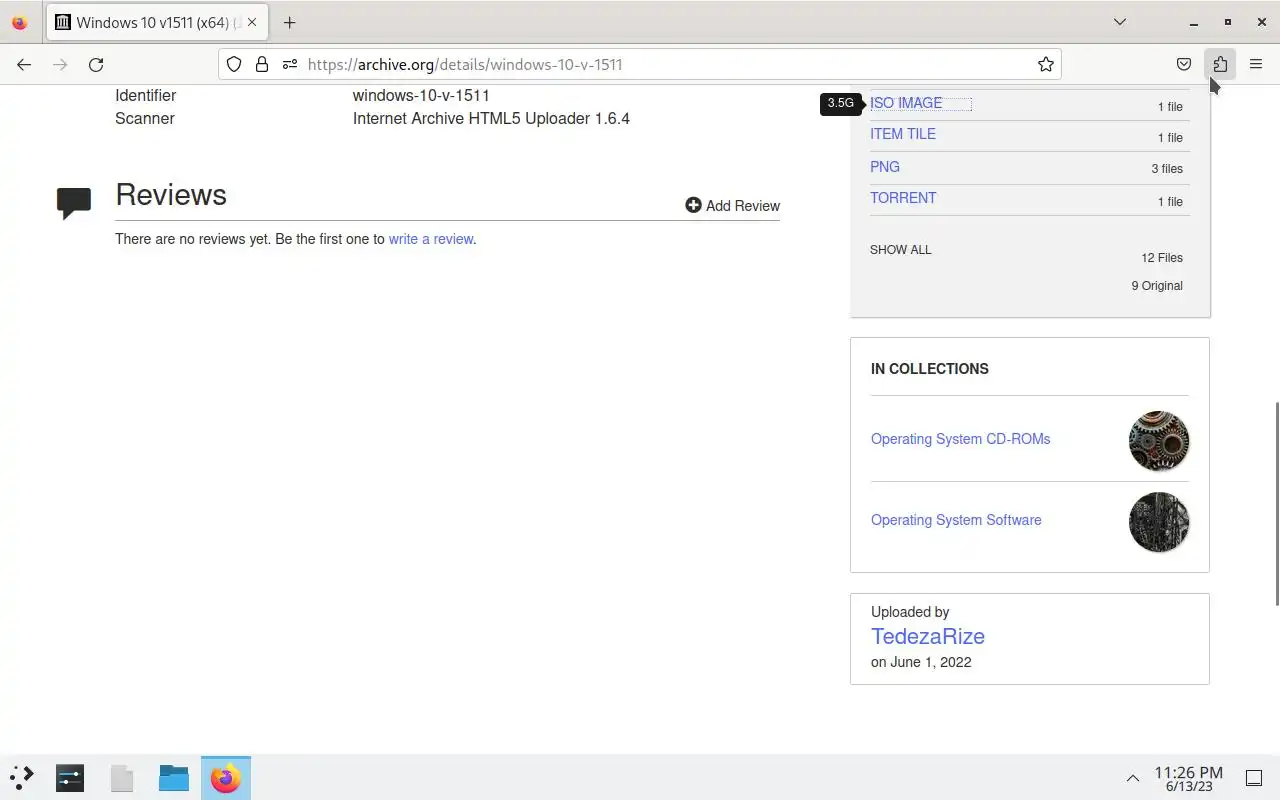This screenshot has width=1280, height=800.
Task: Visit uploader TedezaRize profile
Action: click(928, 636)
